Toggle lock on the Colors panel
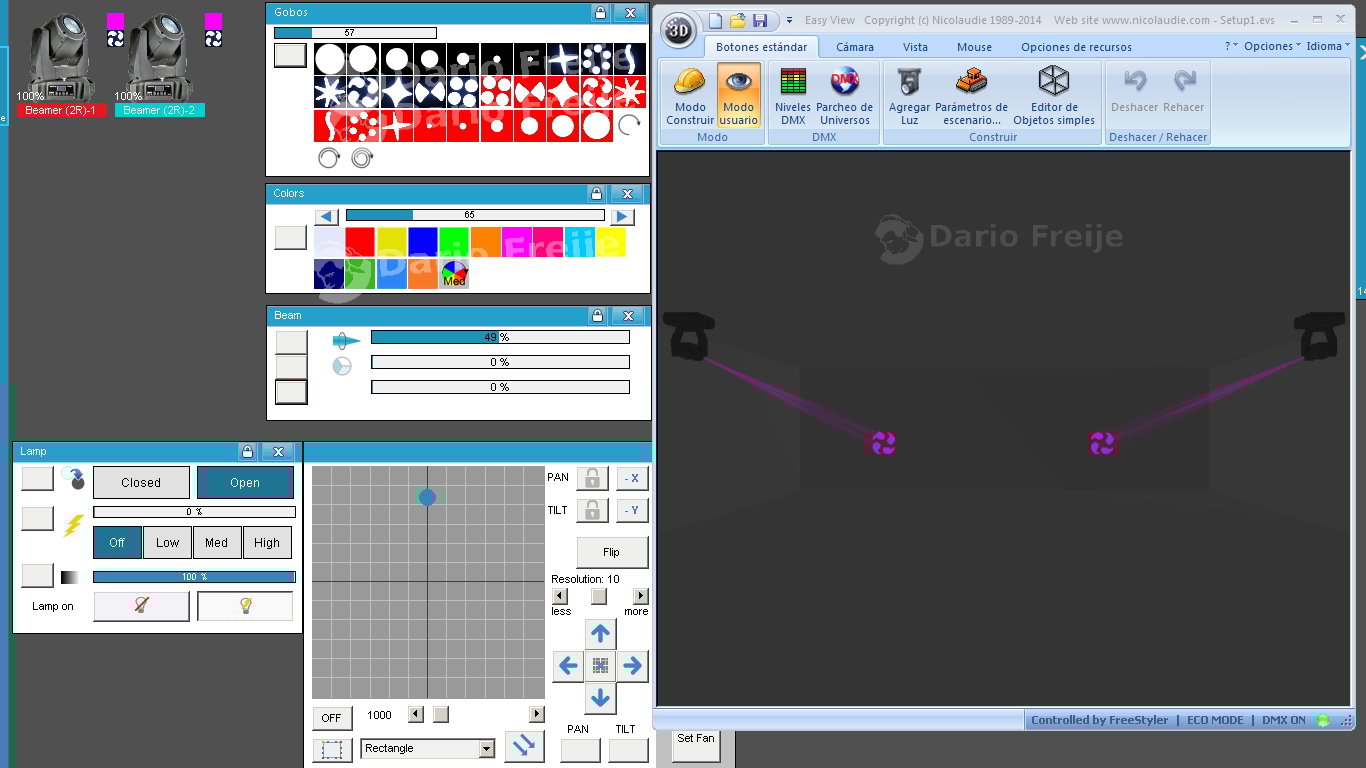Screen dimensions: 1366x768 (596, 194)
